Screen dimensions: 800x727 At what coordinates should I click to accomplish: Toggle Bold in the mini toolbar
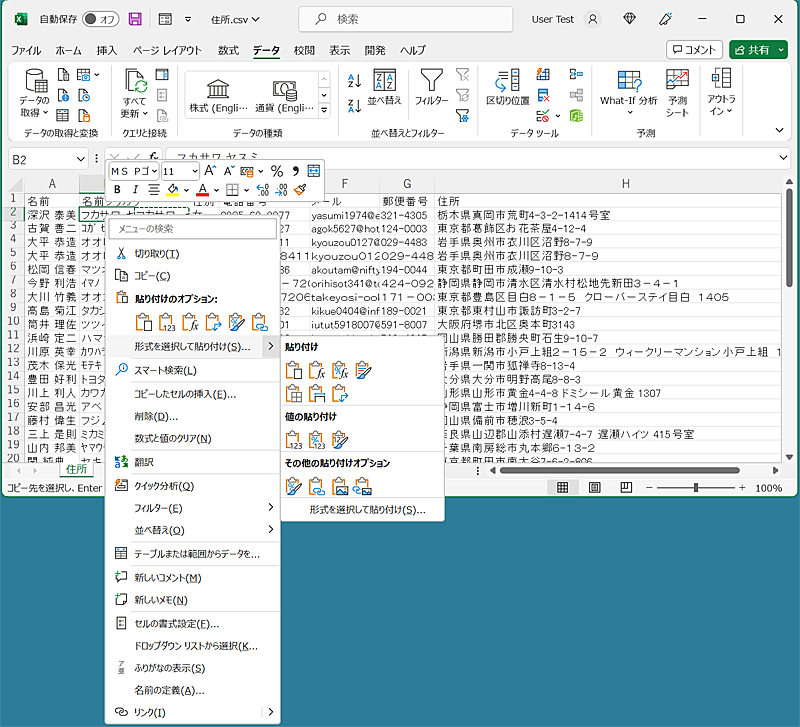click(117, 190)
